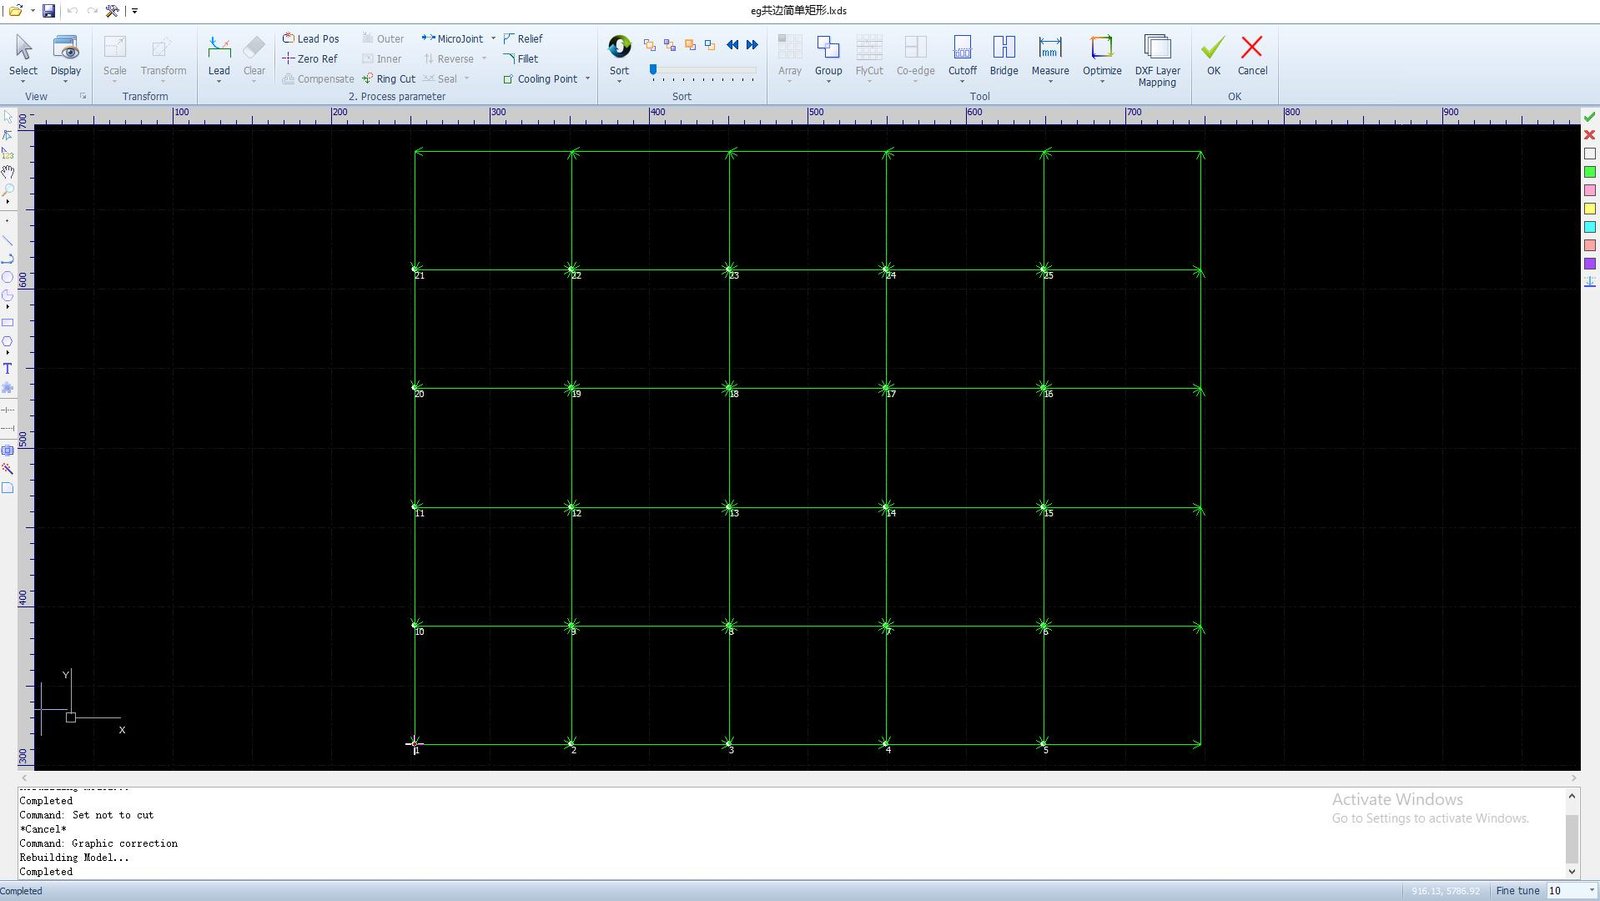Screen dimensions: 1600x901
Task: Pick the cyan layer color swatch
Action: click(x=1590, y=227)
